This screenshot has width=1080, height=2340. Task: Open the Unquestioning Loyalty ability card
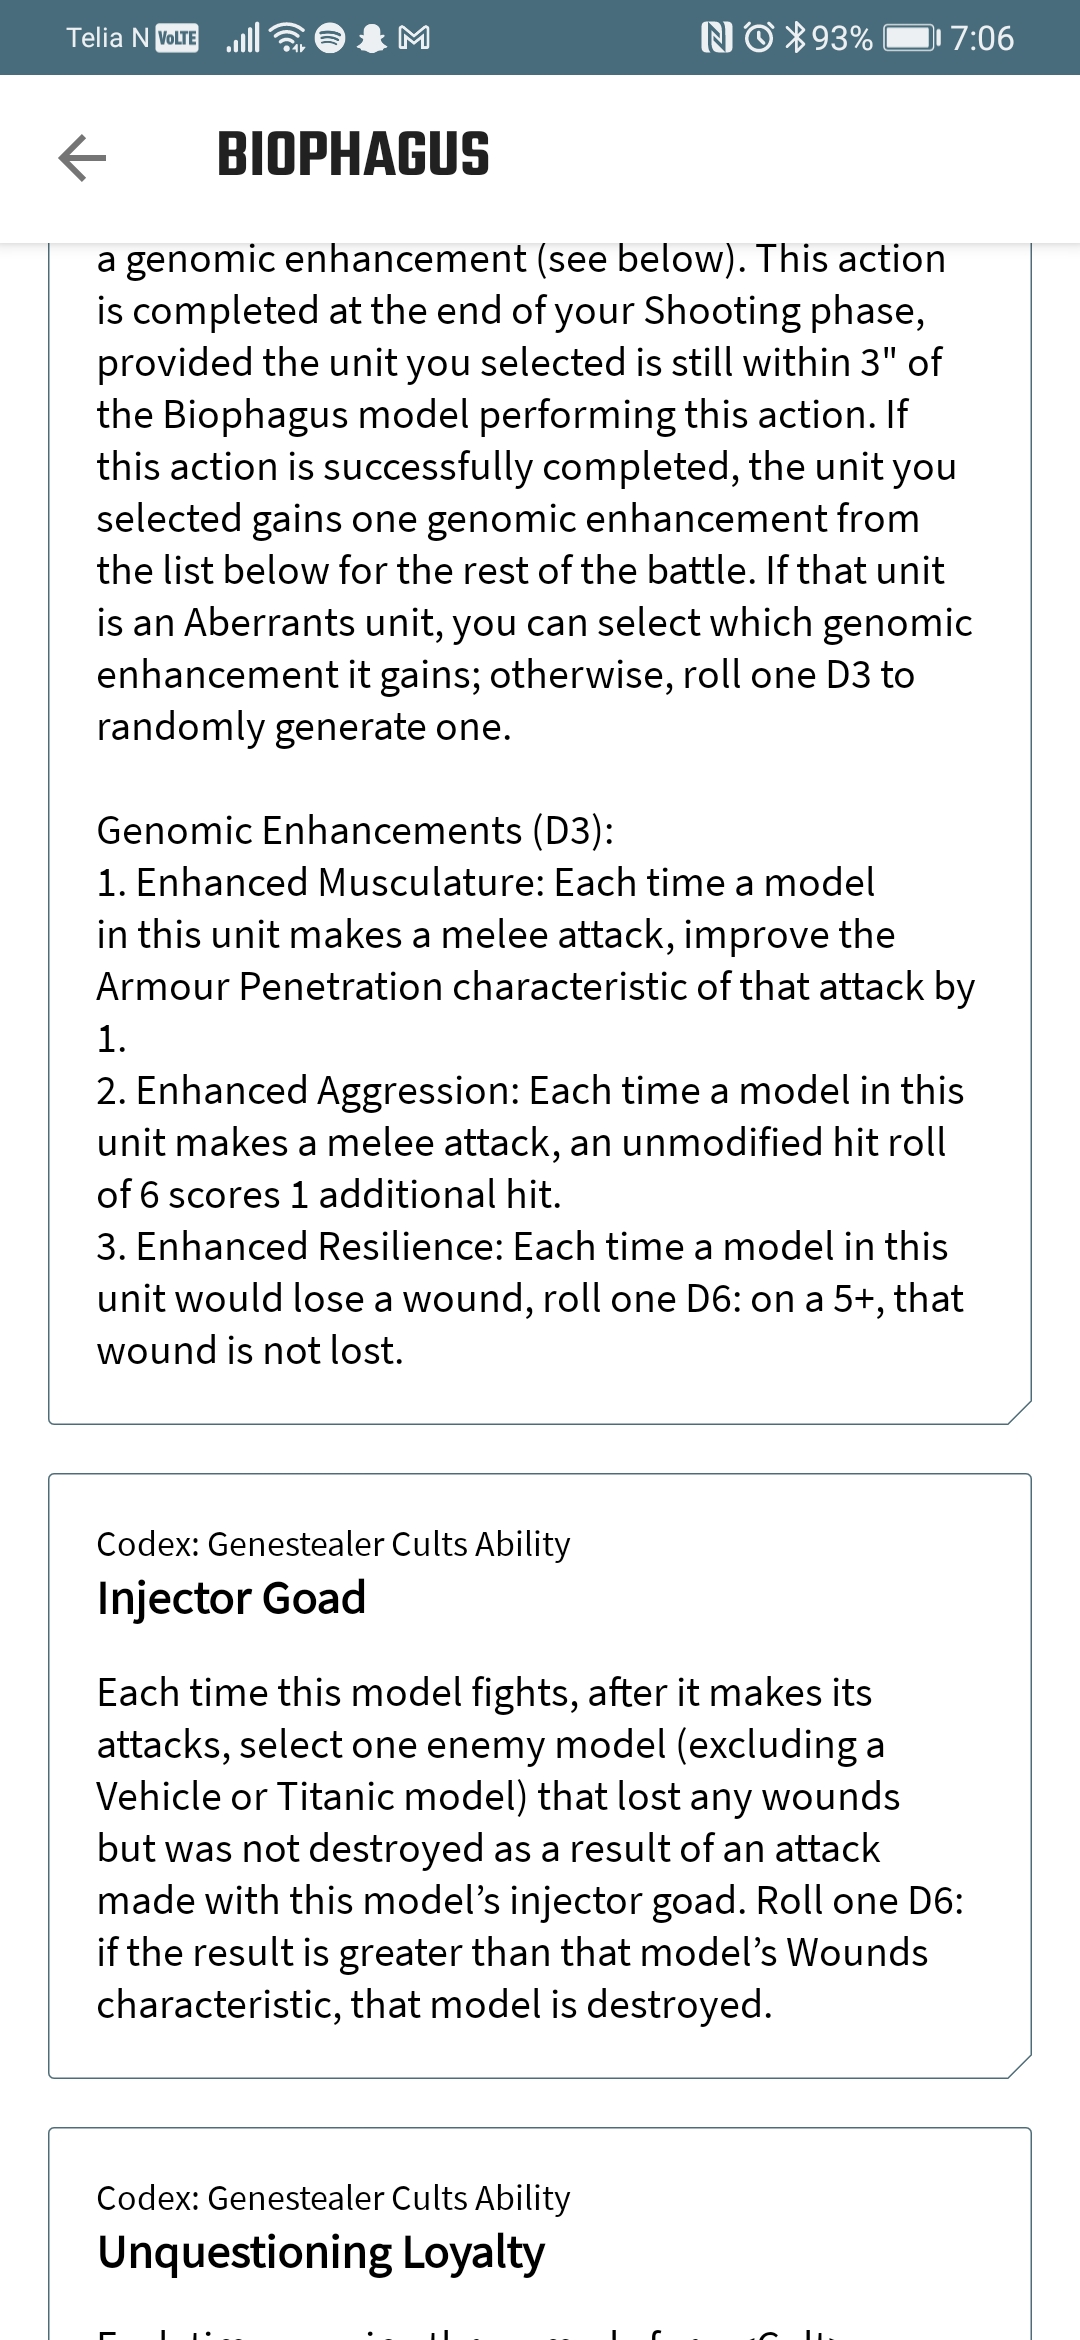pos(540,2233)
